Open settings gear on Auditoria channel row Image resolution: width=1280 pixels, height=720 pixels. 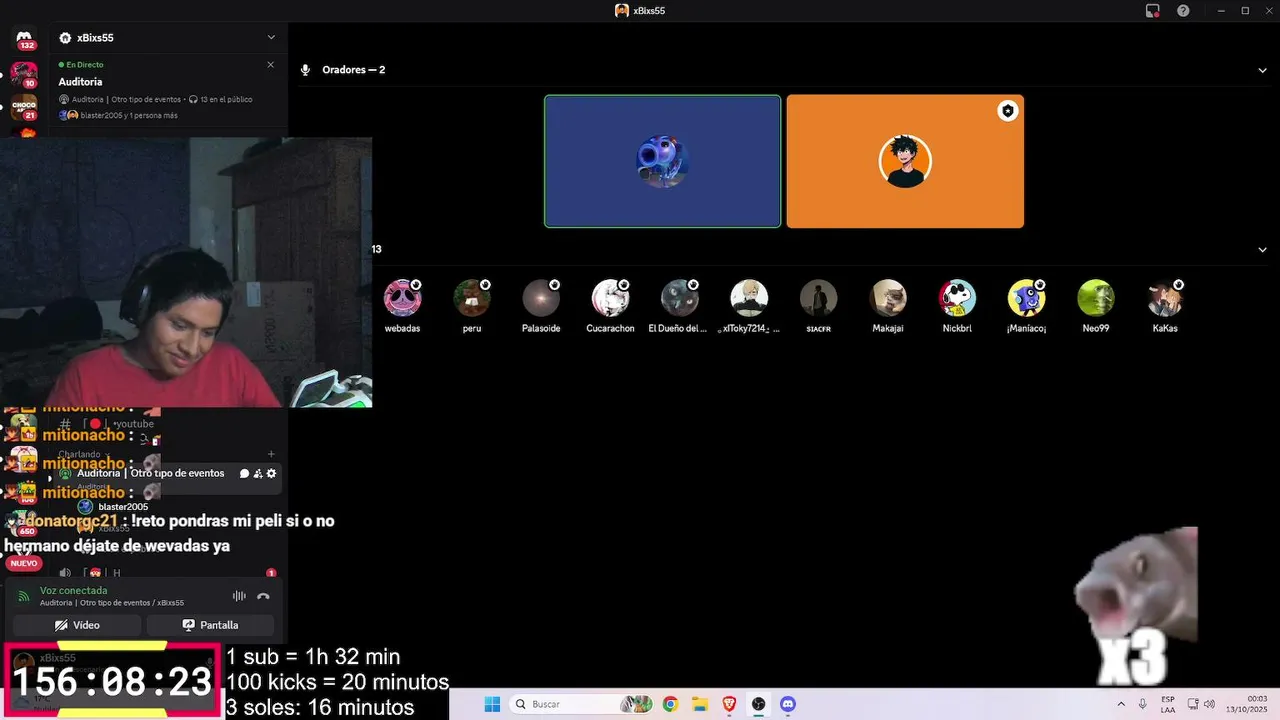point(271,473)
